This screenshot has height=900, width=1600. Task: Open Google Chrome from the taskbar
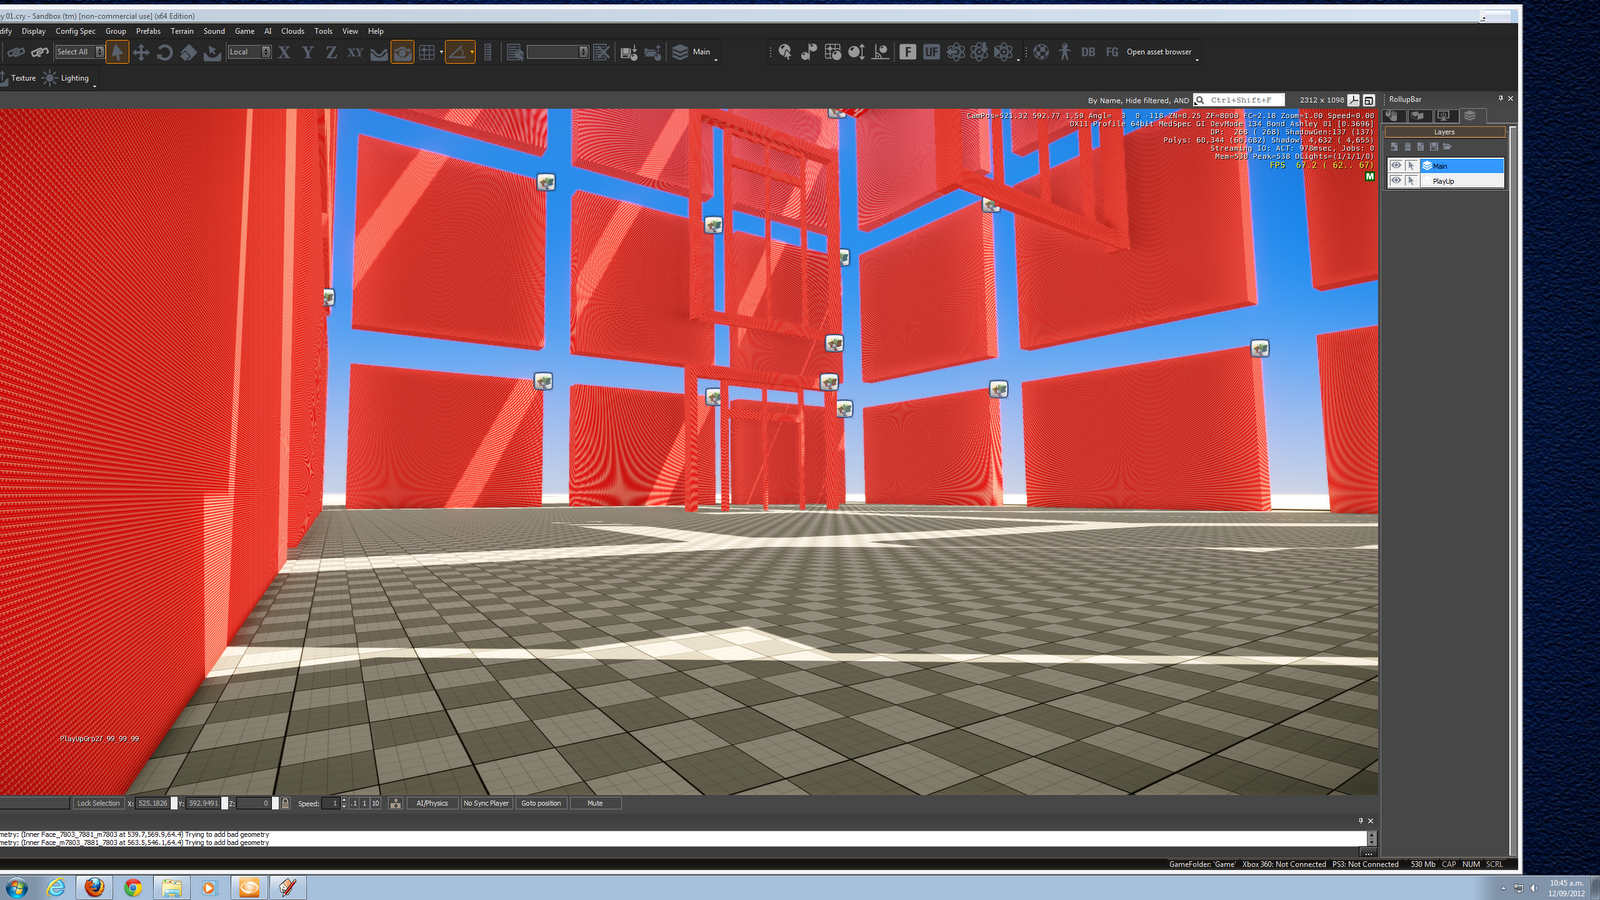(132, 887)
